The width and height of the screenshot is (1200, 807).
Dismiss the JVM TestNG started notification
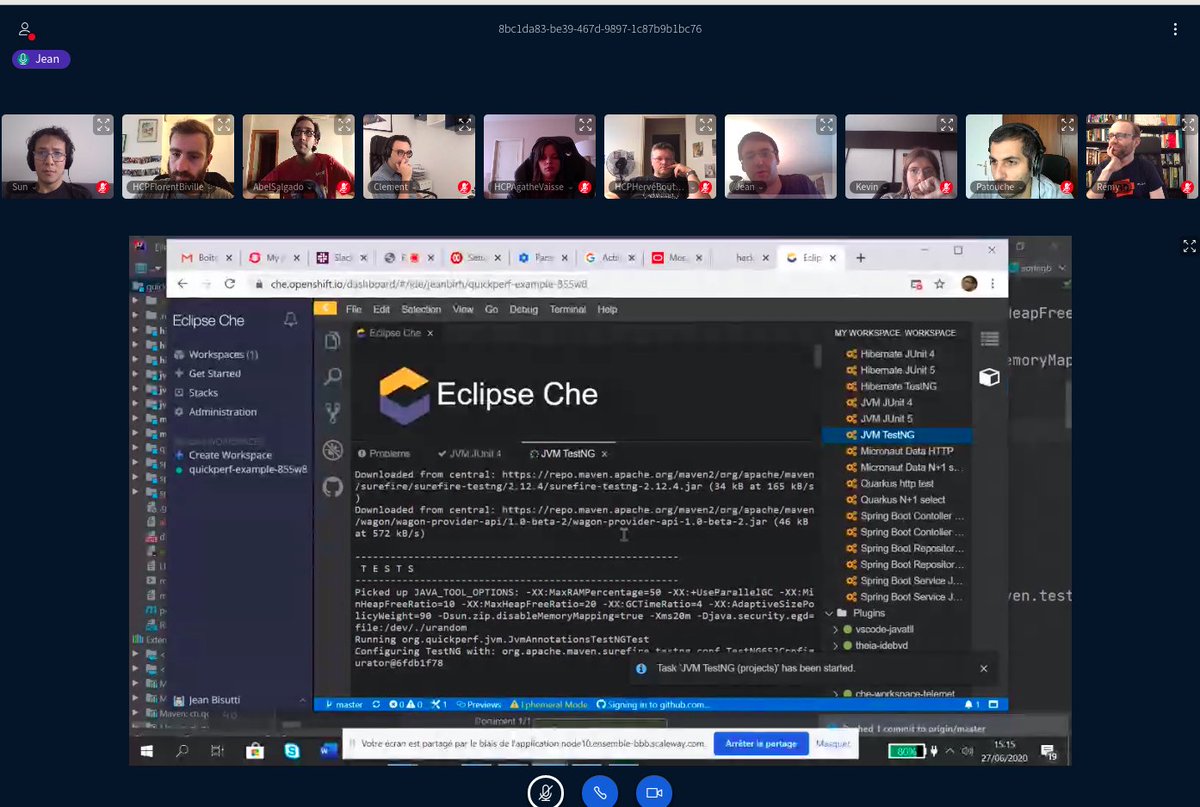983,669
